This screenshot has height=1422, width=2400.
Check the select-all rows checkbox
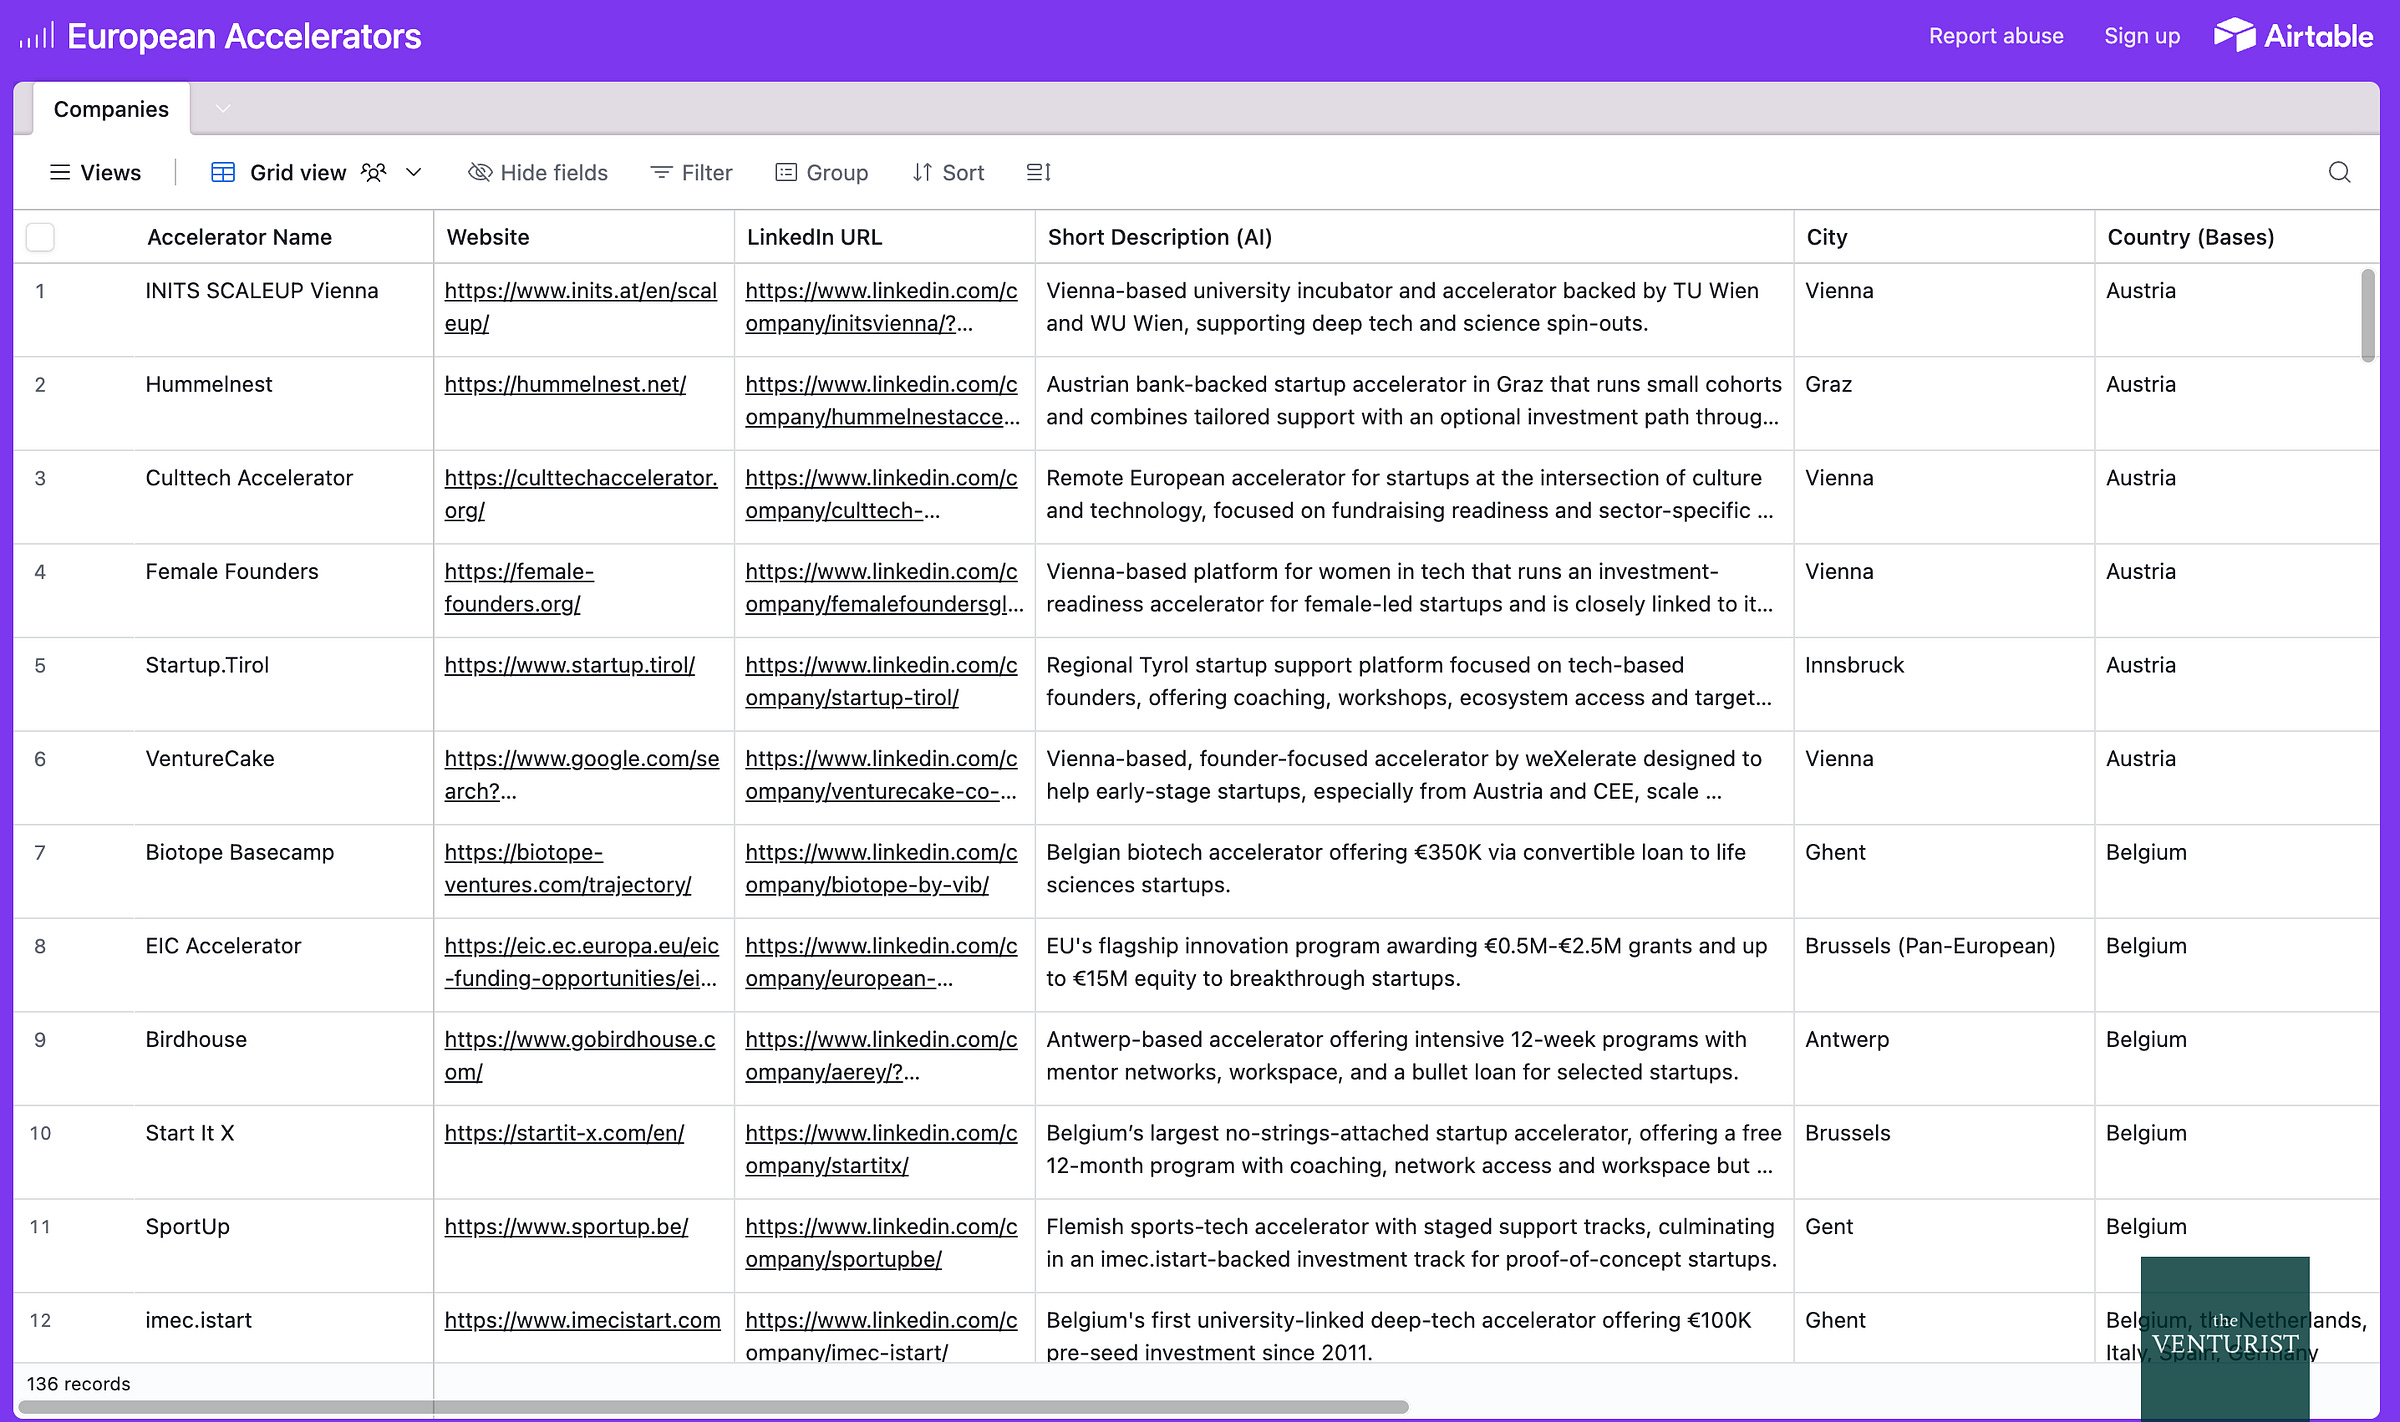point(40,237)
